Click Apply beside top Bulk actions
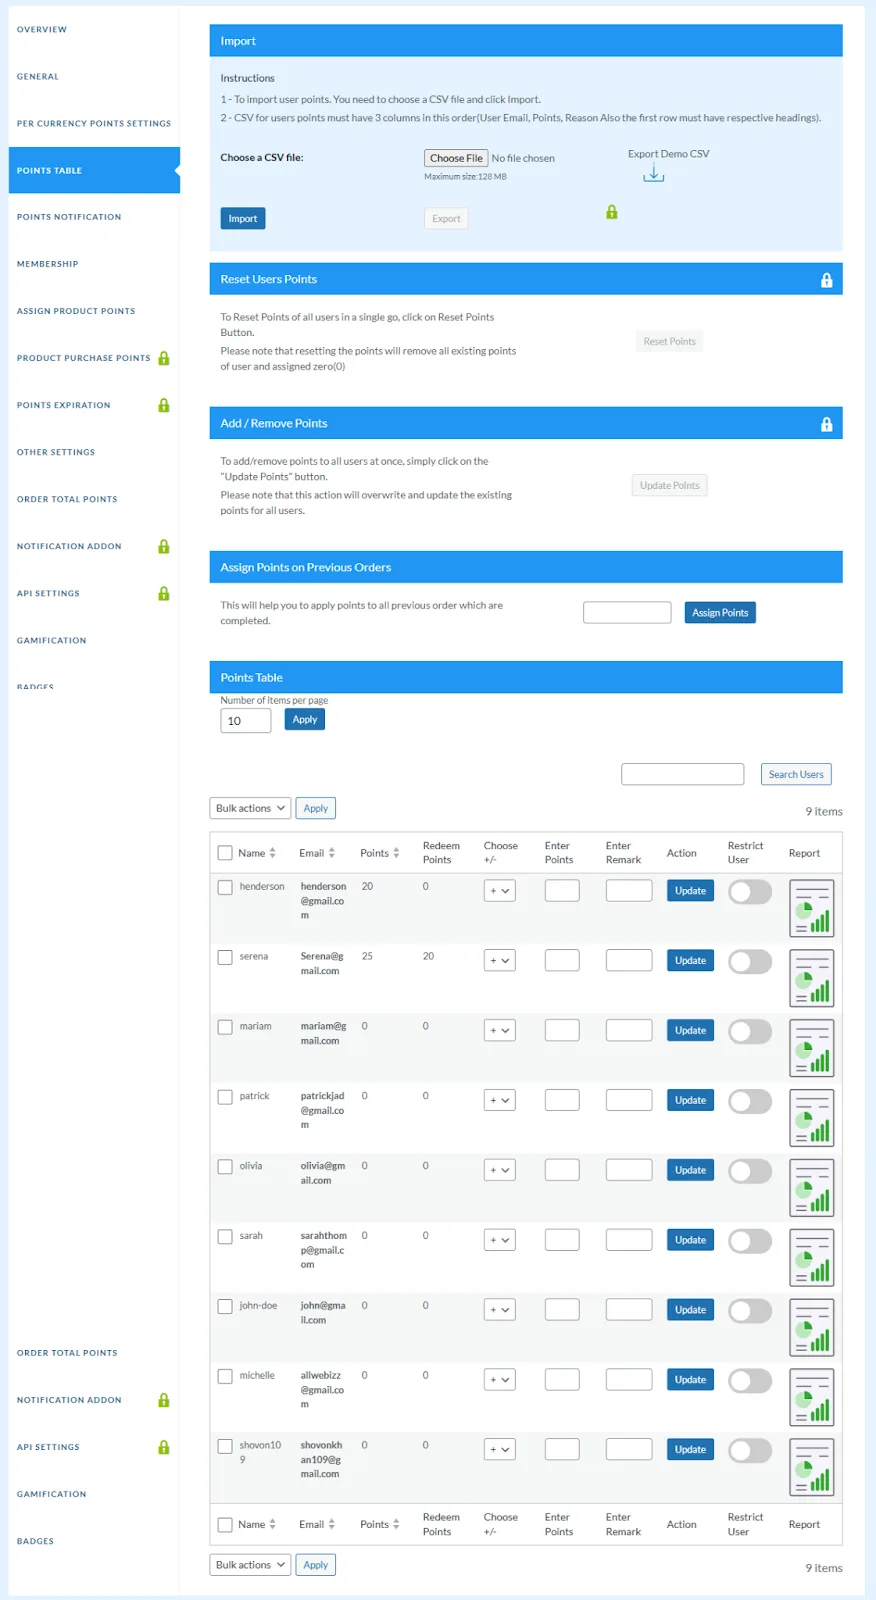 pyautogui.click(x=316, y=808)
